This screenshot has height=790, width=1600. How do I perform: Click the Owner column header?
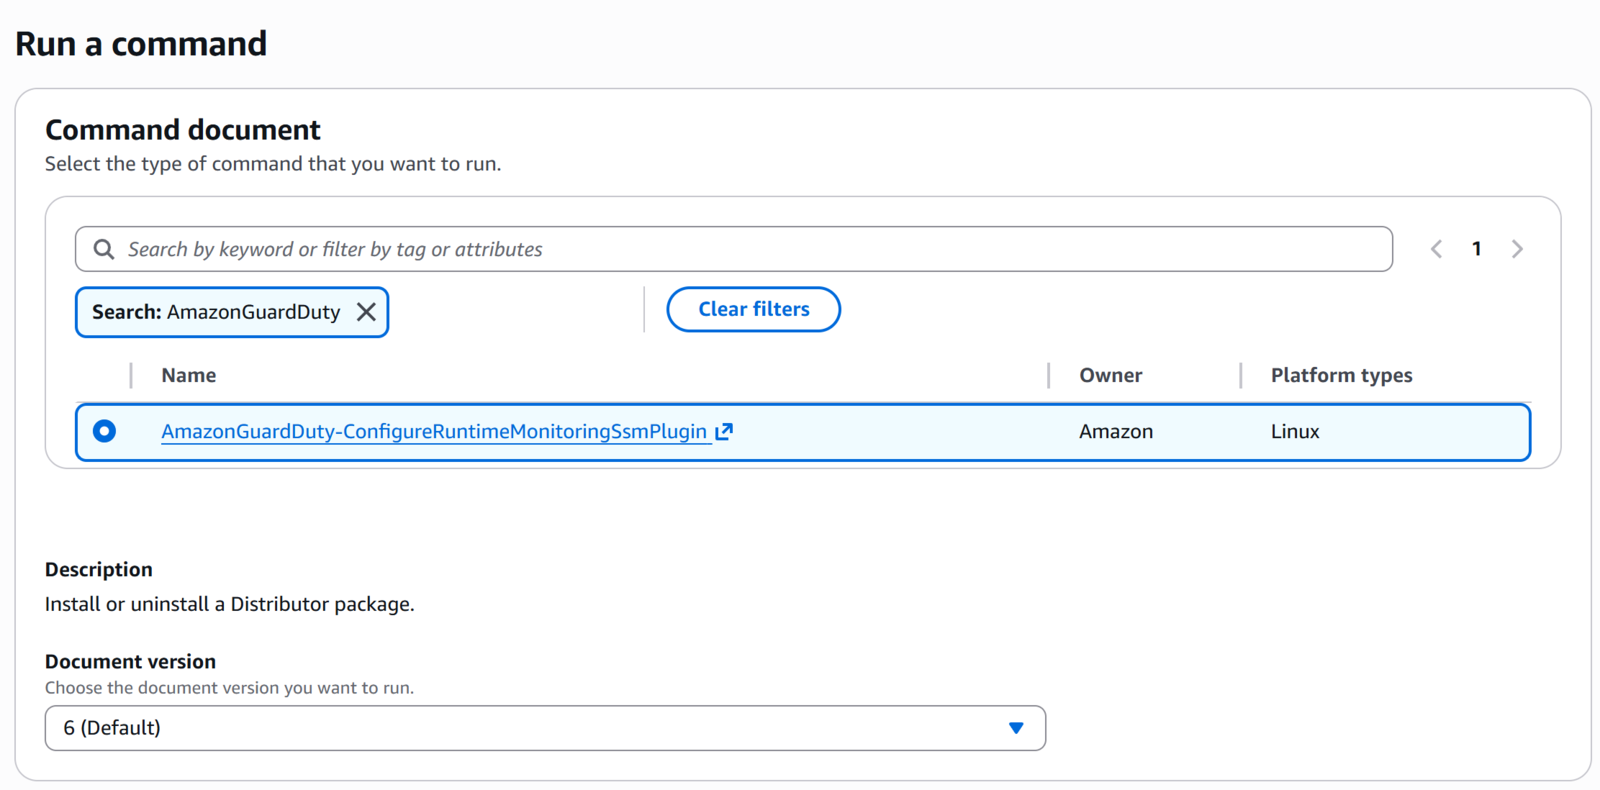(1110, 375)
